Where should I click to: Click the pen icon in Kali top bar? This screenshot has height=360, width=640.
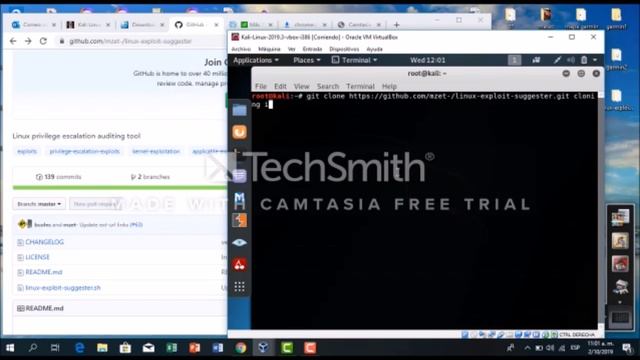557,60
